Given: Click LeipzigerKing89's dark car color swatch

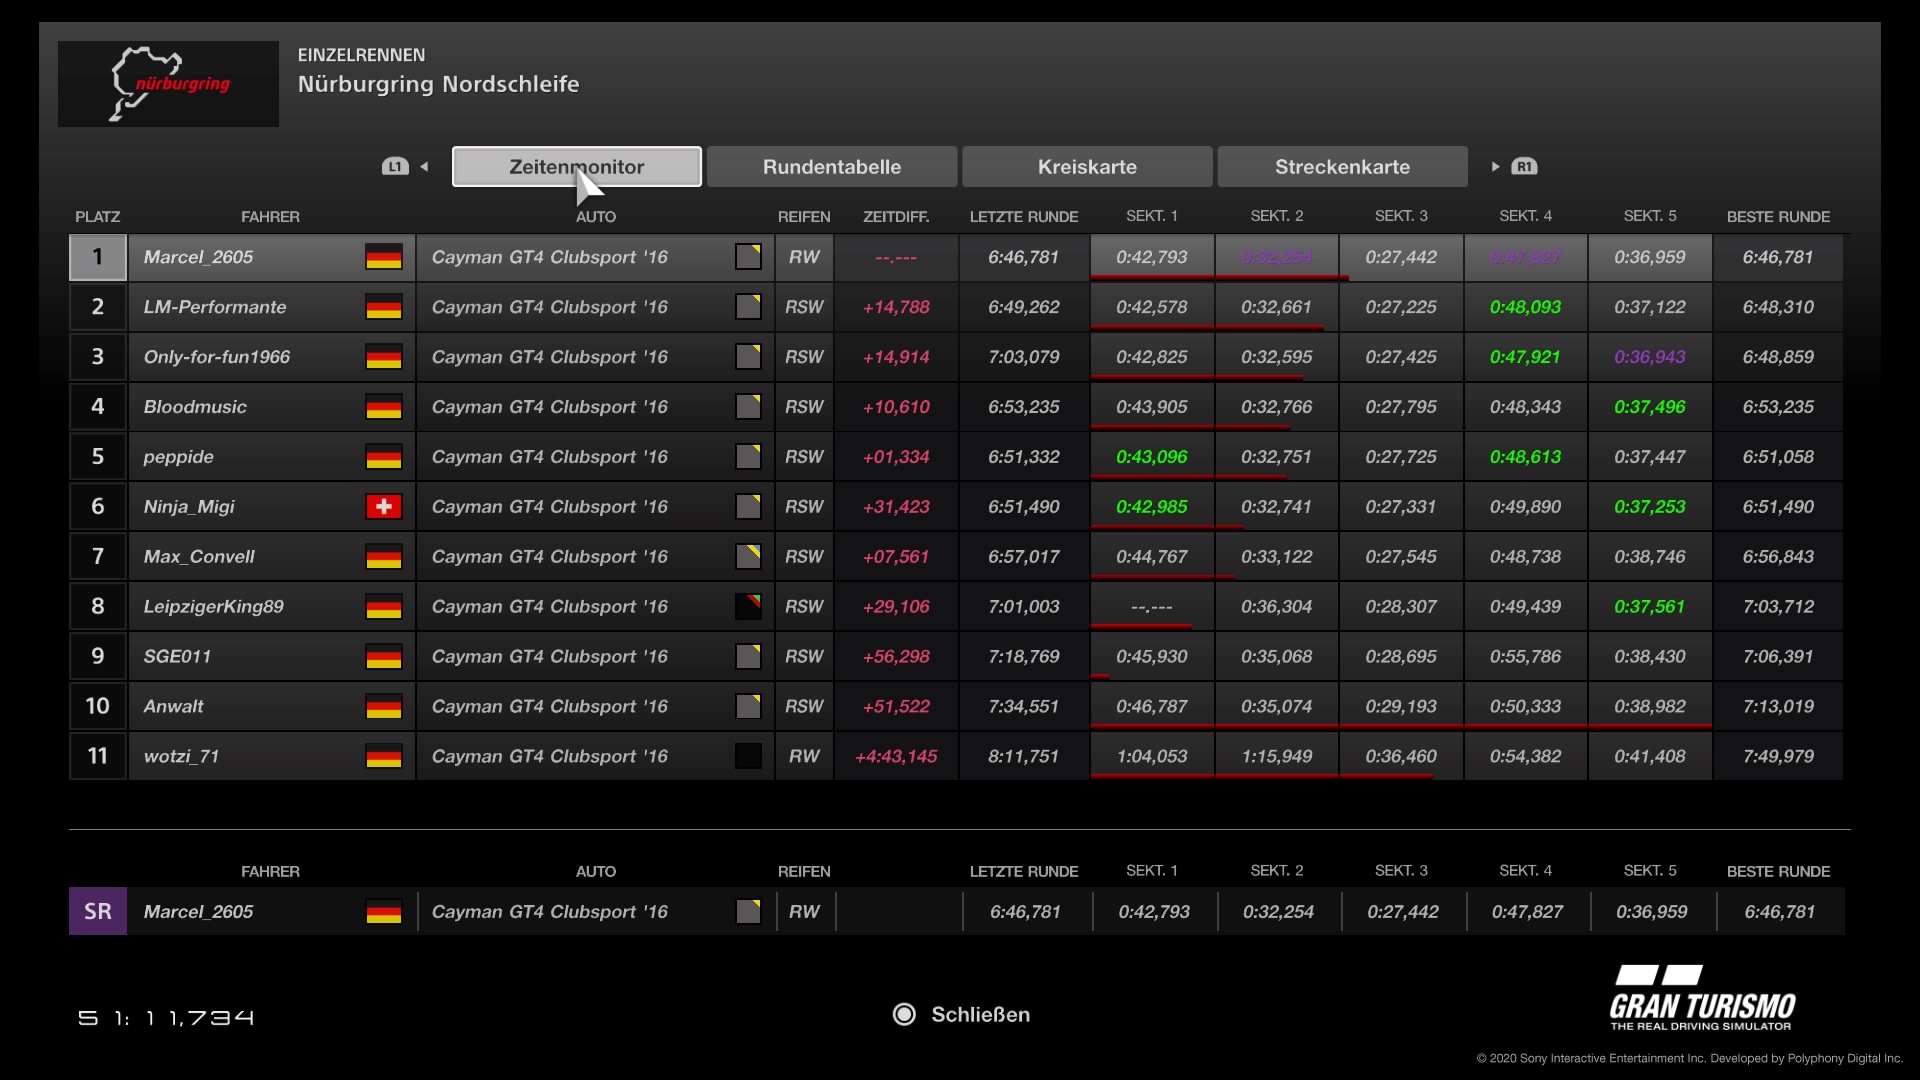Looking at the screenshot, I should (x=748, y=607).
